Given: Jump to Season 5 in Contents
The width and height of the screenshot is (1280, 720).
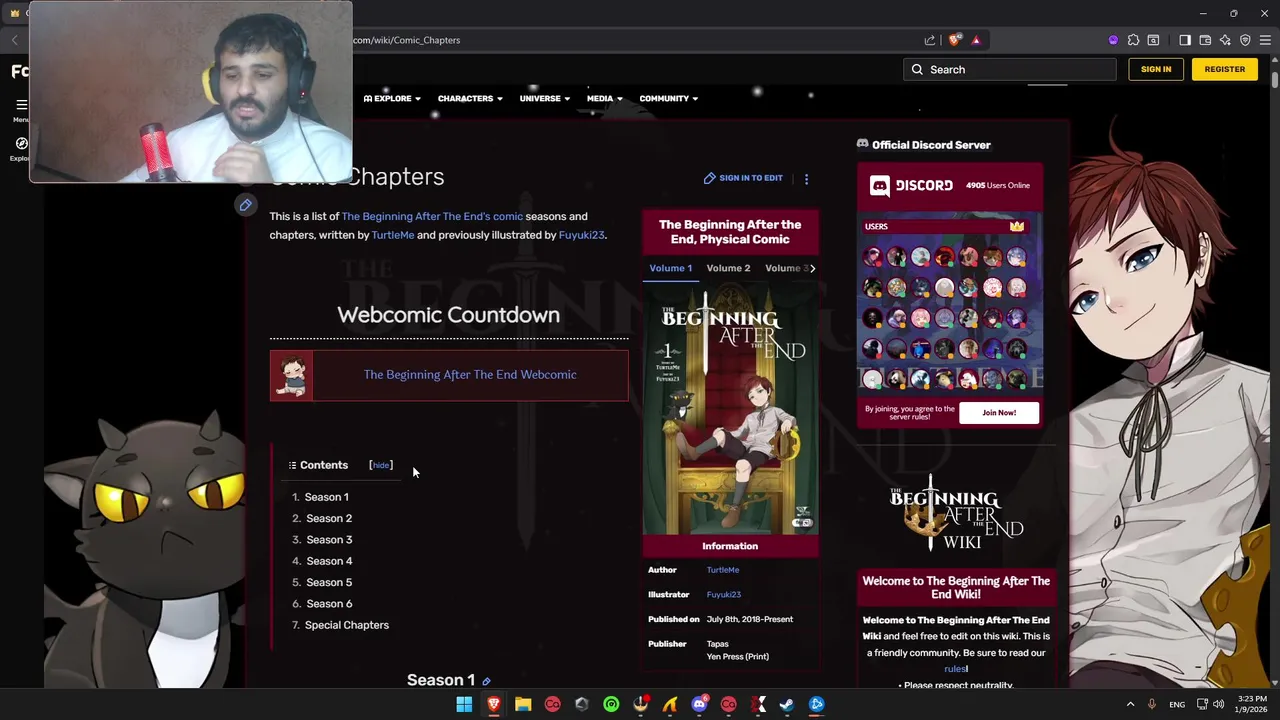Looking at the screenshot, I should 329,582.
